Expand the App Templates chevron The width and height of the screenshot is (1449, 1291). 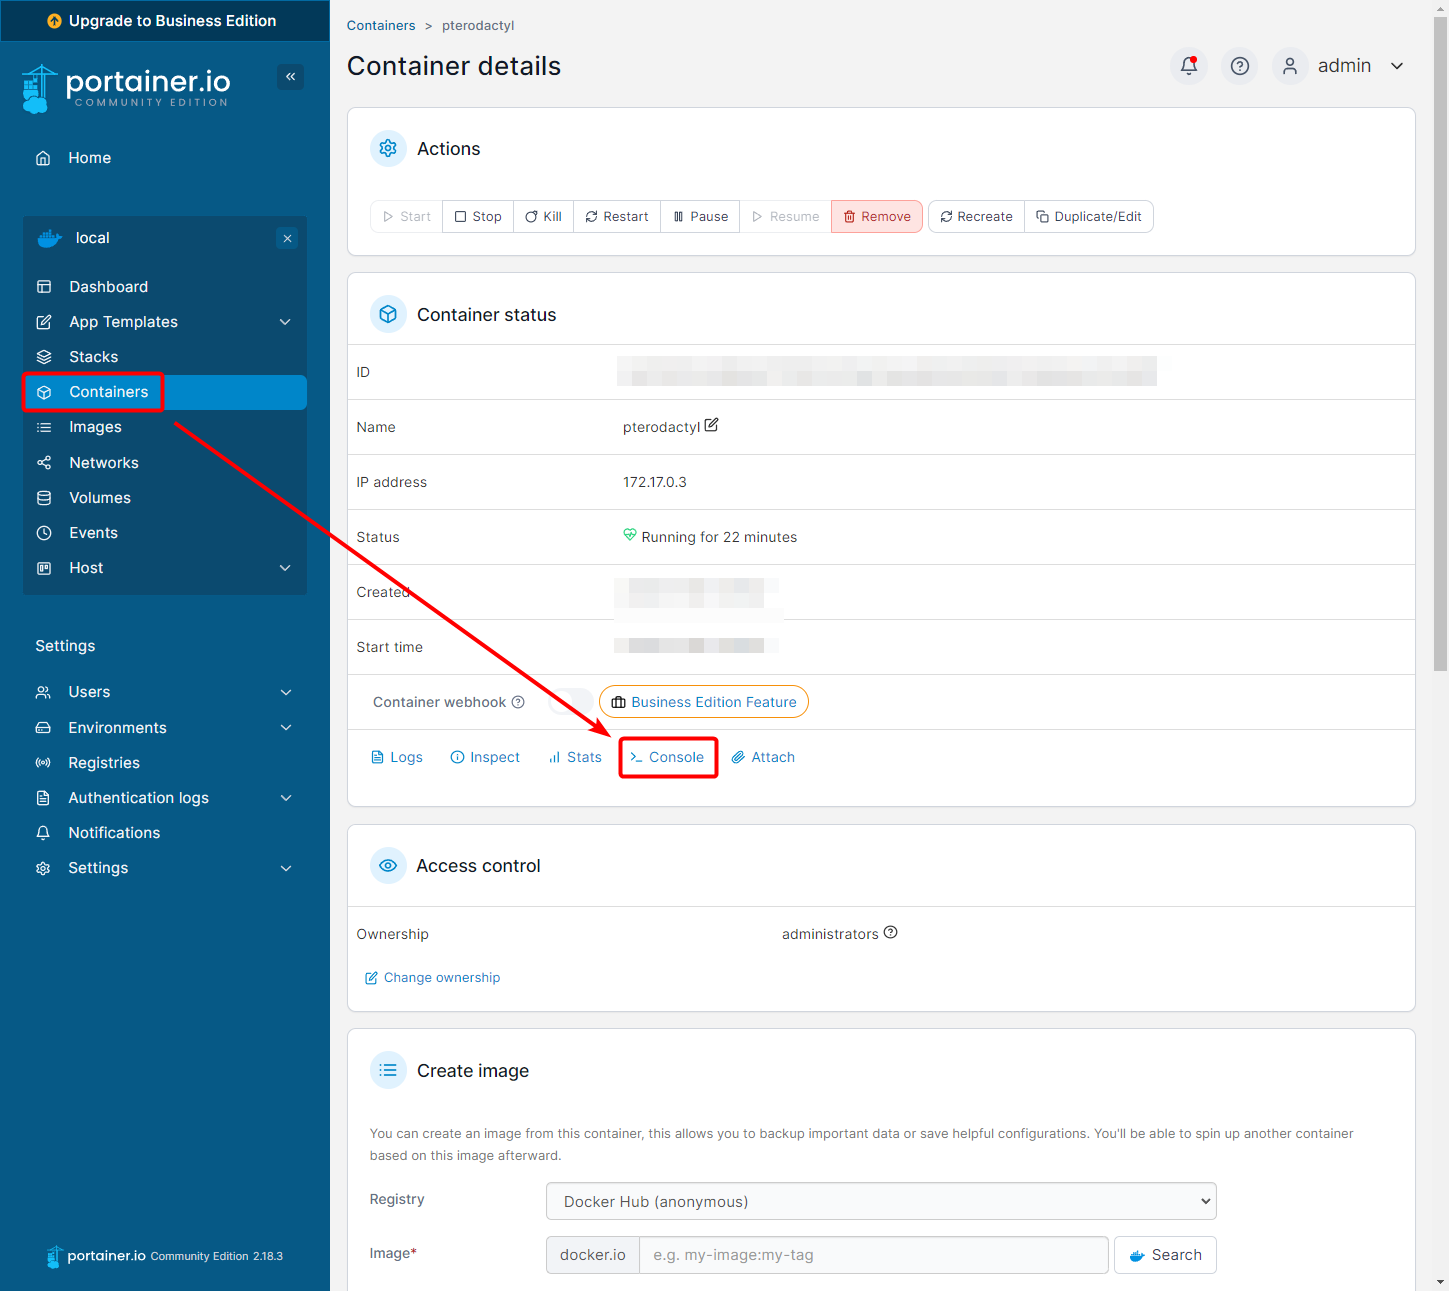[x=285, y=322]
